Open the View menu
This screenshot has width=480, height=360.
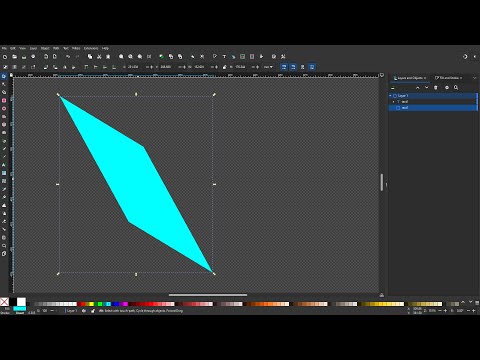tap(22, 48)
